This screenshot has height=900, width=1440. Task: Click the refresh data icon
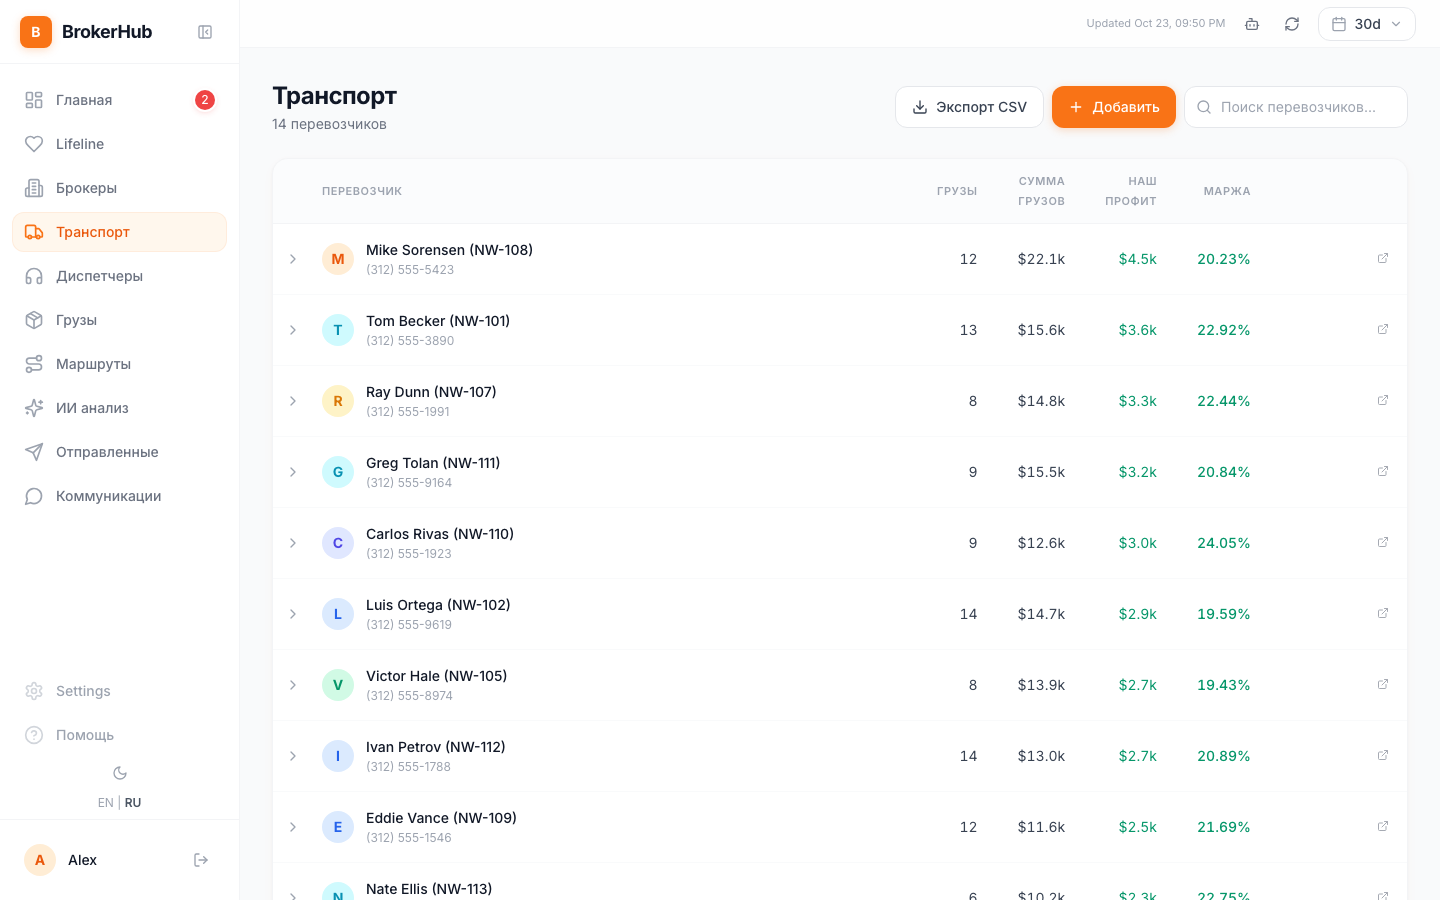pos(1292,24)
